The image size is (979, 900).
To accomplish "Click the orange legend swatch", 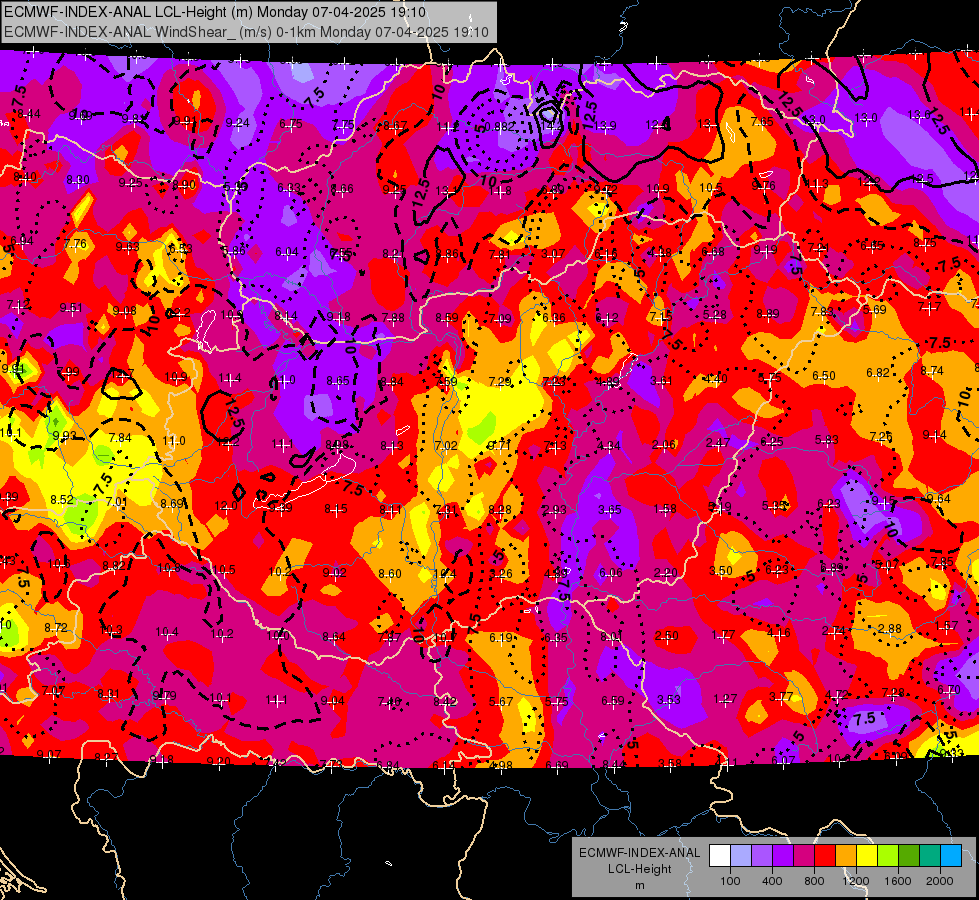I will pos(846,856).
